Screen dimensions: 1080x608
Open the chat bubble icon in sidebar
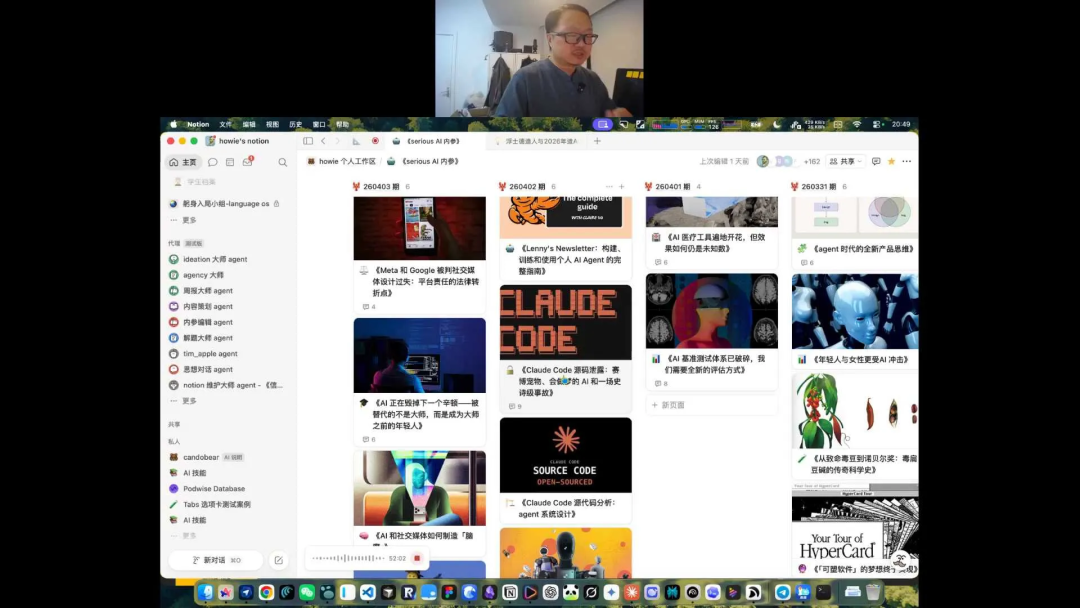click(213, 163)
